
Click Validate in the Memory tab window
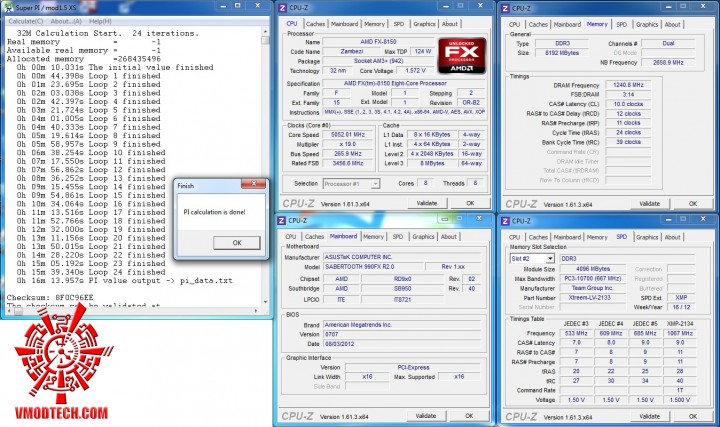click(x=649, y=203)
